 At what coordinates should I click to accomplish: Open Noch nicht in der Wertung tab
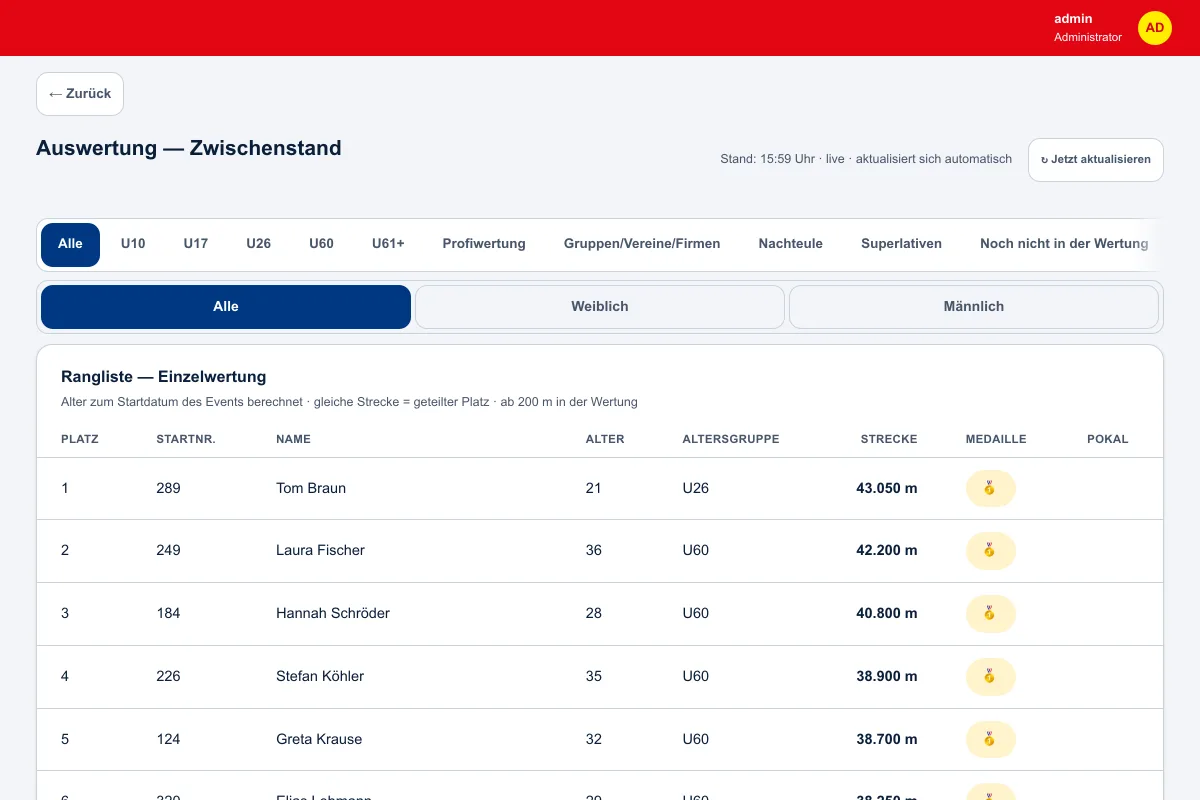[x=1064, y=244]
